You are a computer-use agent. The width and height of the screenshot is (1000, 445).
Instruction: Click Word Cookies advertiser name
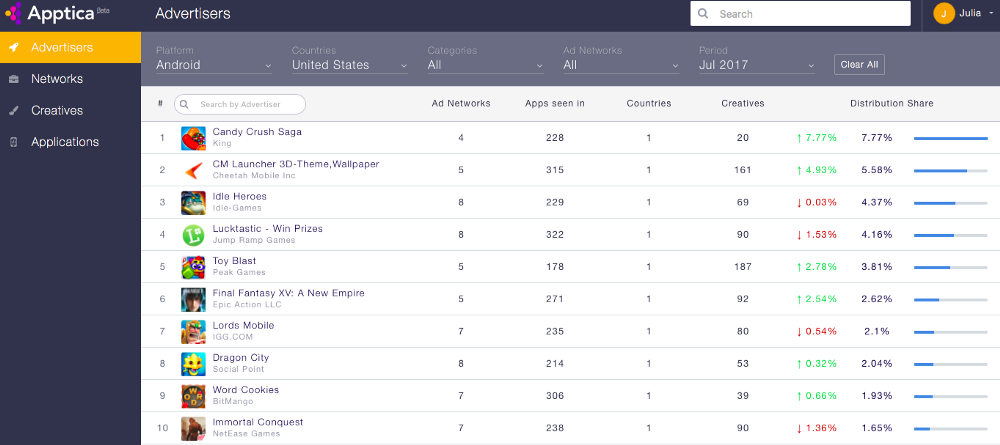pyautogui.click(x=246, y=390)
